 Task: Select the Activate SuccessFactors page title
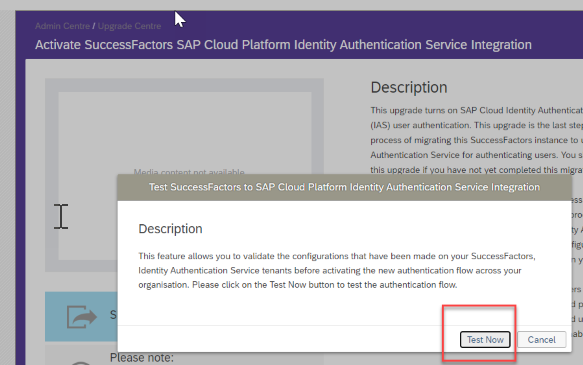[x=283, y=45]
